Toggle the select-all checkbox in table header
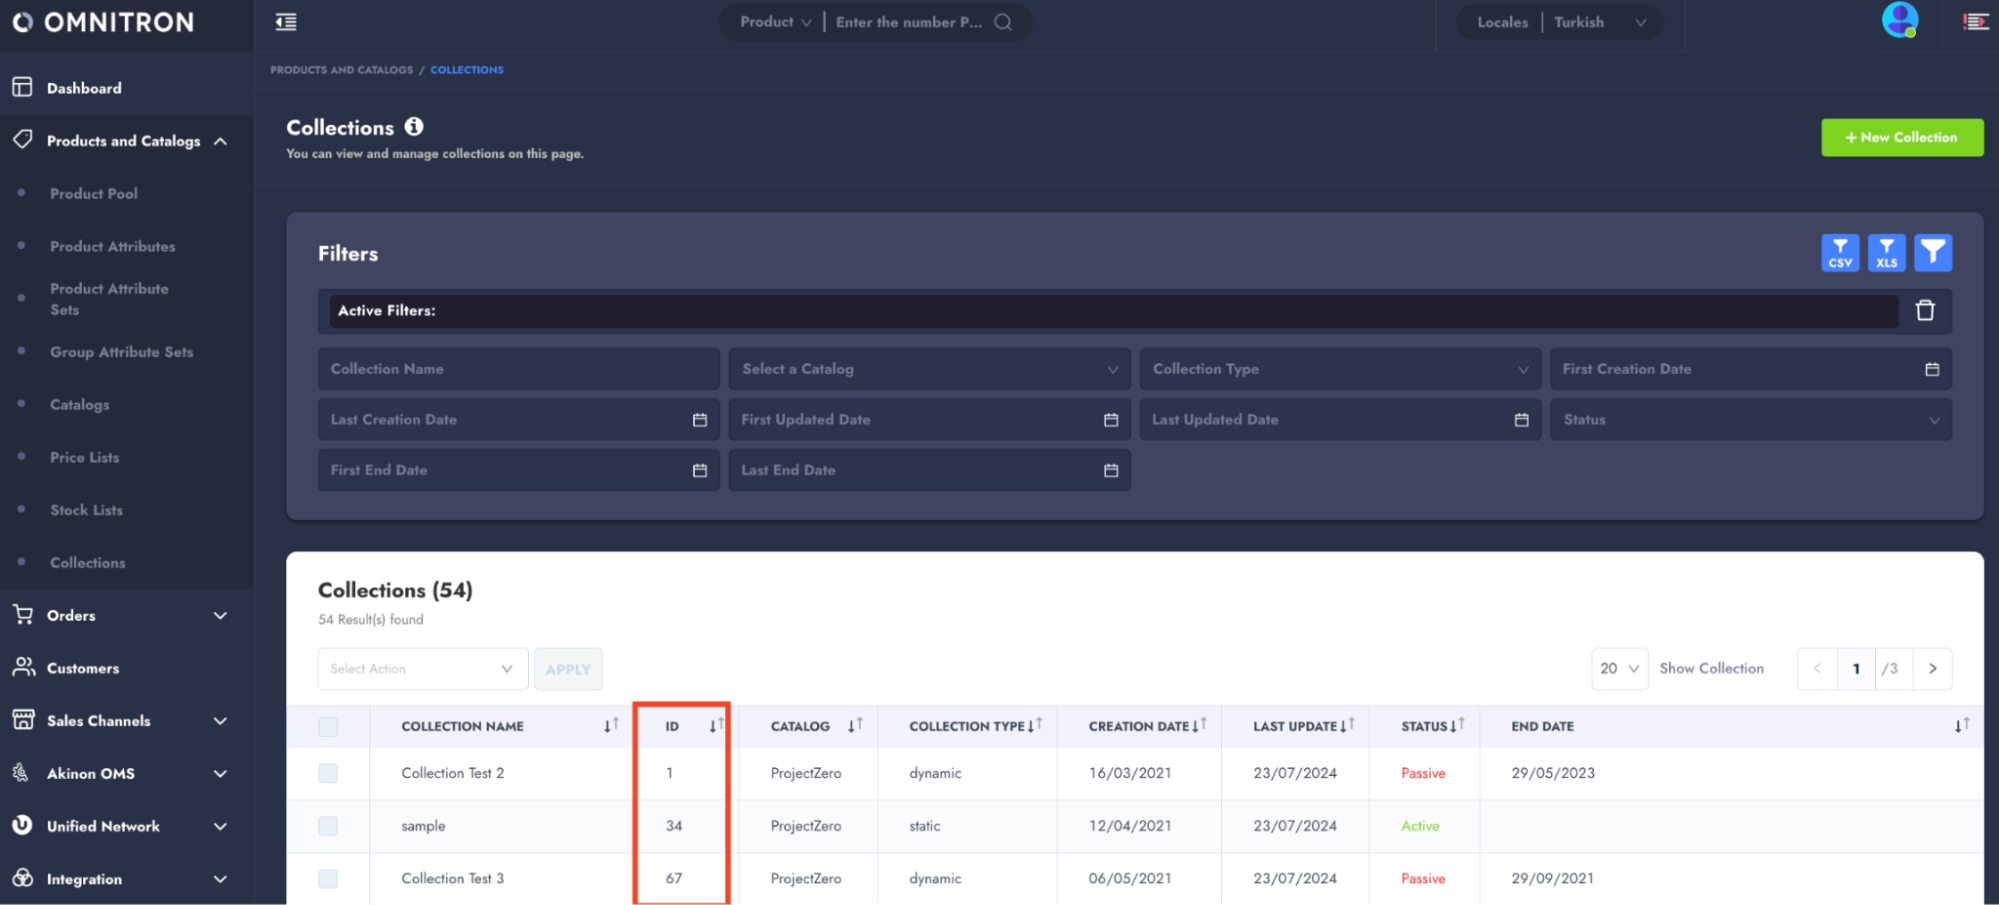 pyautogui.click(x=328, y=727)
